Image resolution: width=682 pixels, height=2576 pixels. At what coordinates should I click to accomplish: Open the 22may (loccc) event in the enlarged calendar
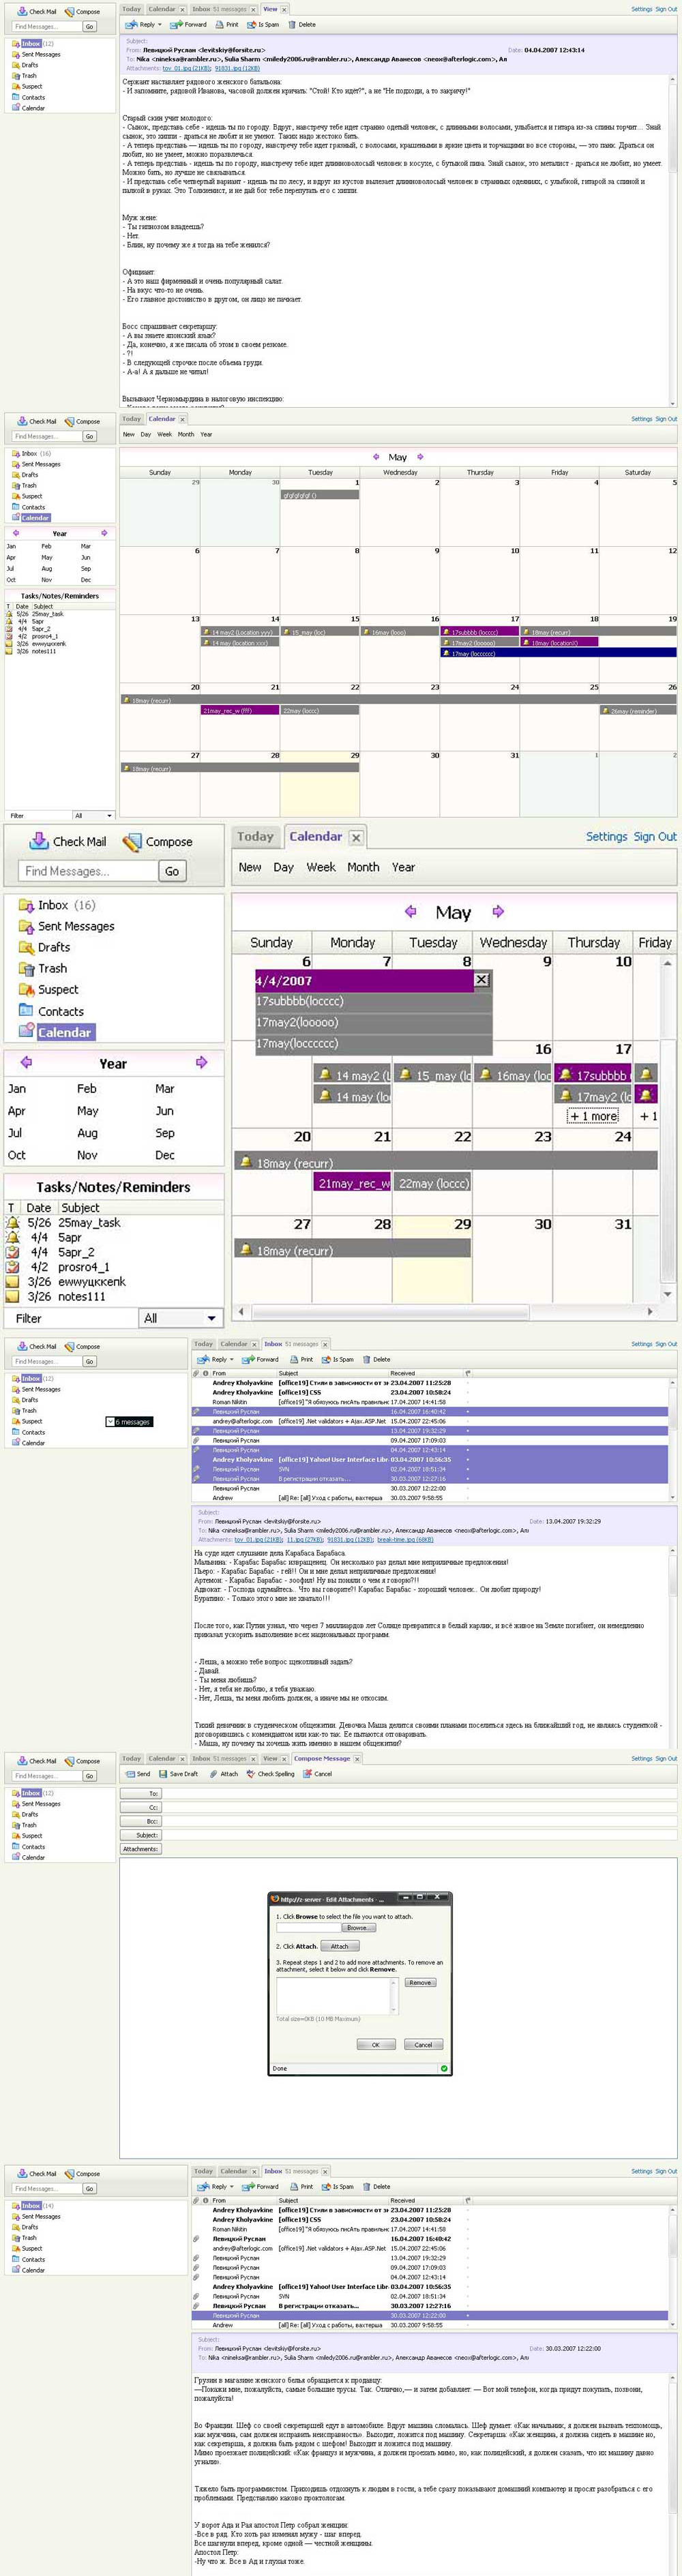[x=432, y=1183]
